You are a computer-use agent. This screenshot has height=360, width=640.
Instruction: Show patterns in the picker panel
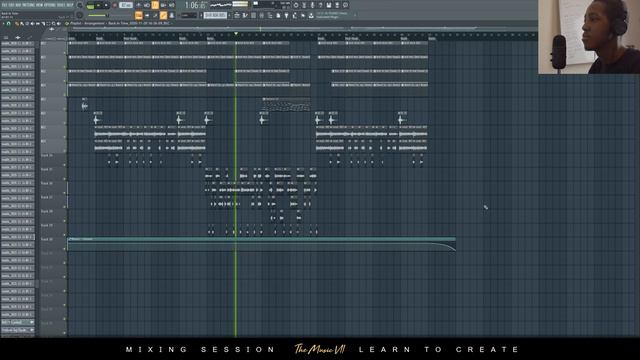(6, 37)
